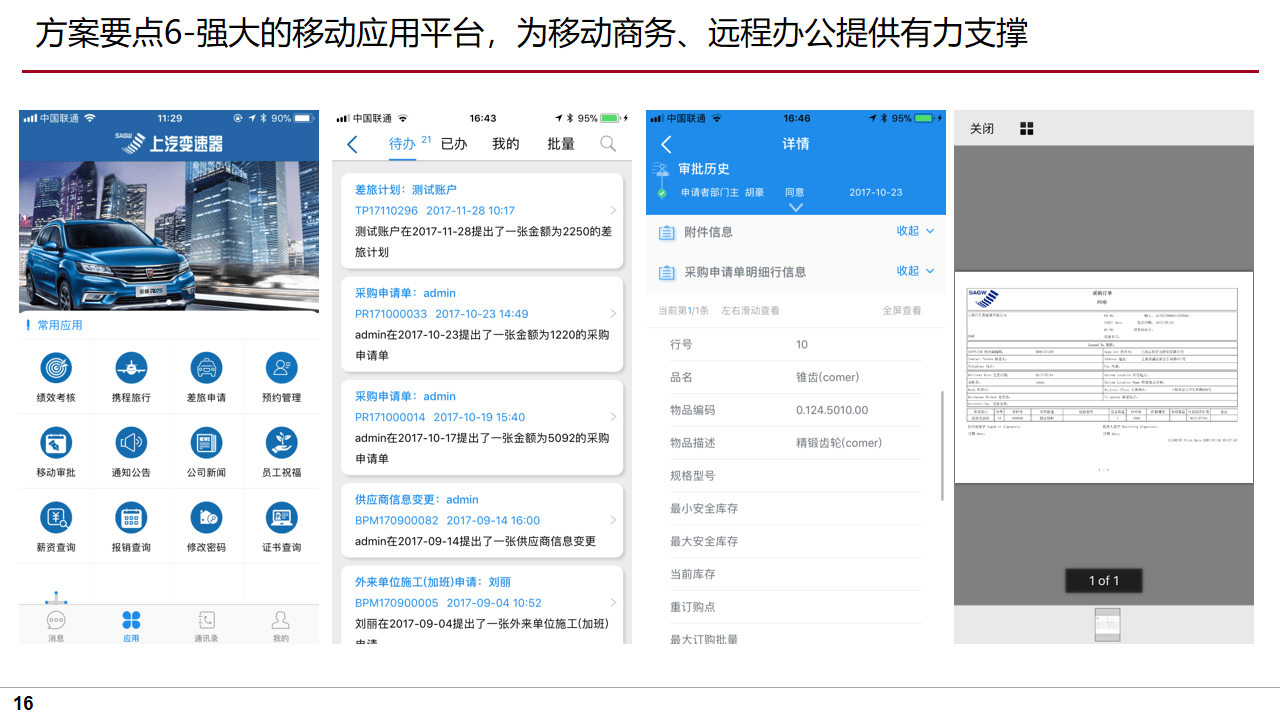Open 差旅计划 测试账户 item chevron
Viewport: 1280px width, 720px height.
point(613,210)
